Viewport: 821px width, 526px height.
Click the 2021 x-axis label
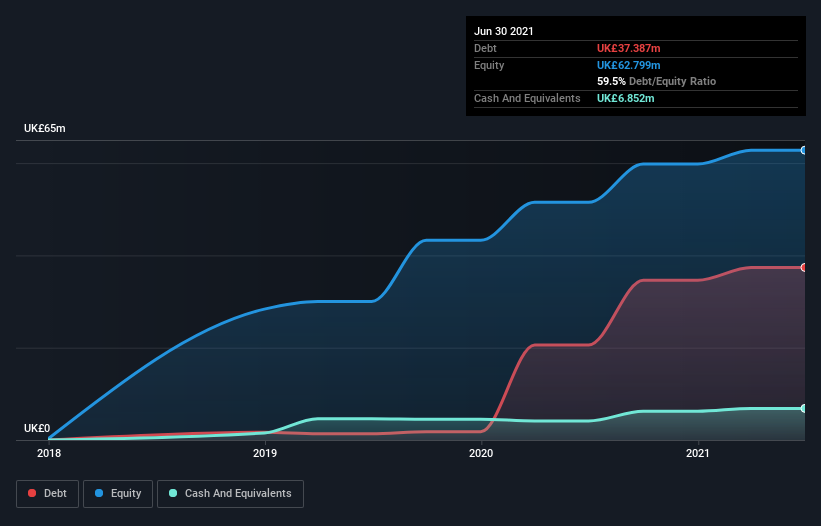click(x=697, y=453)
